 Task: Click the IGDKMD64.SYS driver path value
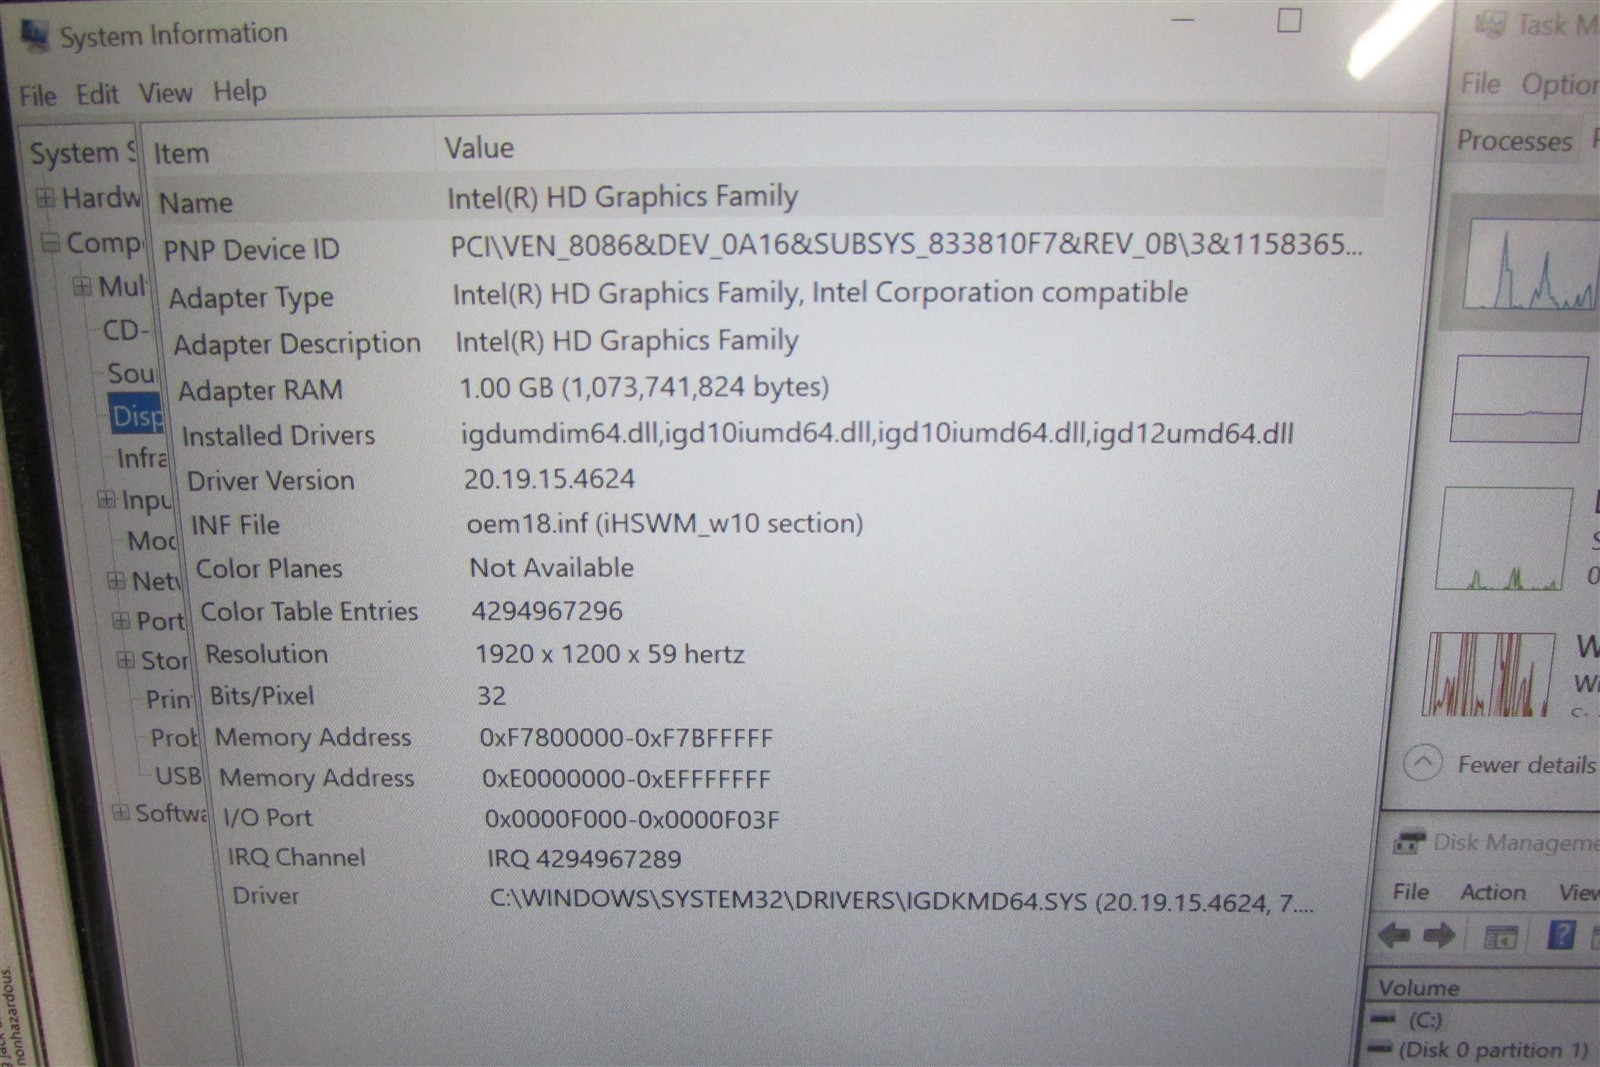[902, 901]
